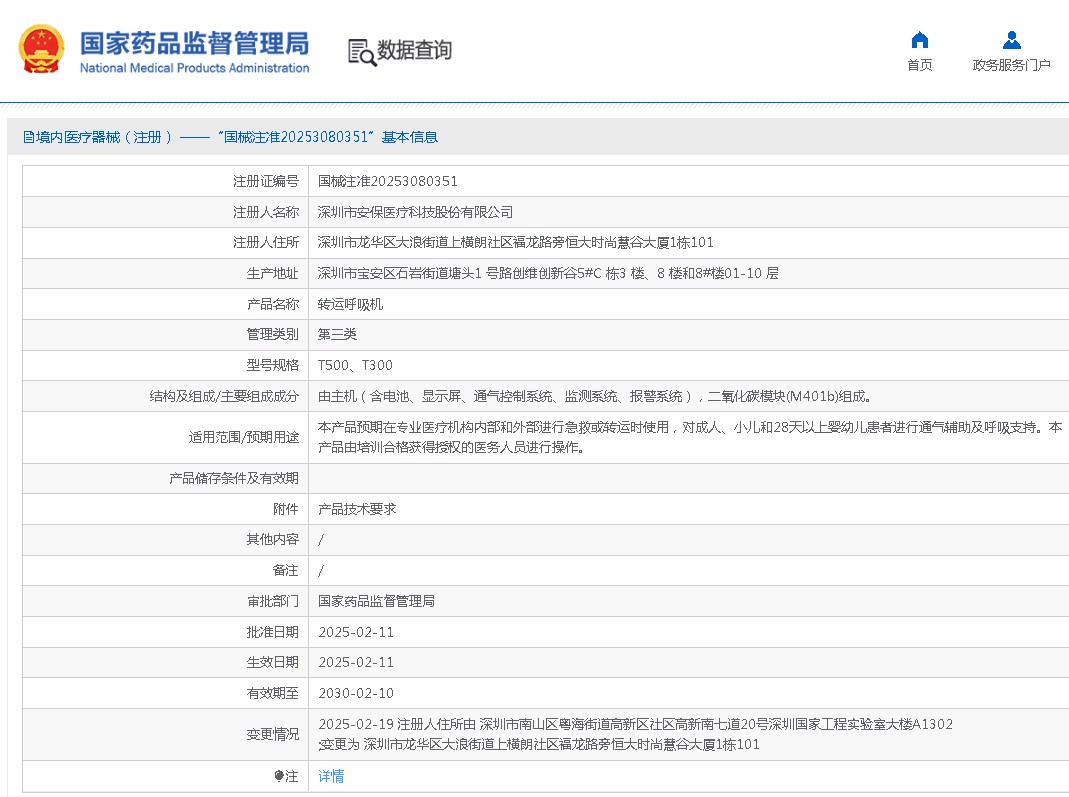Open the 详情 link
Image resolution: width=1069 pixels, height=797 pixels.
(331, 776)
